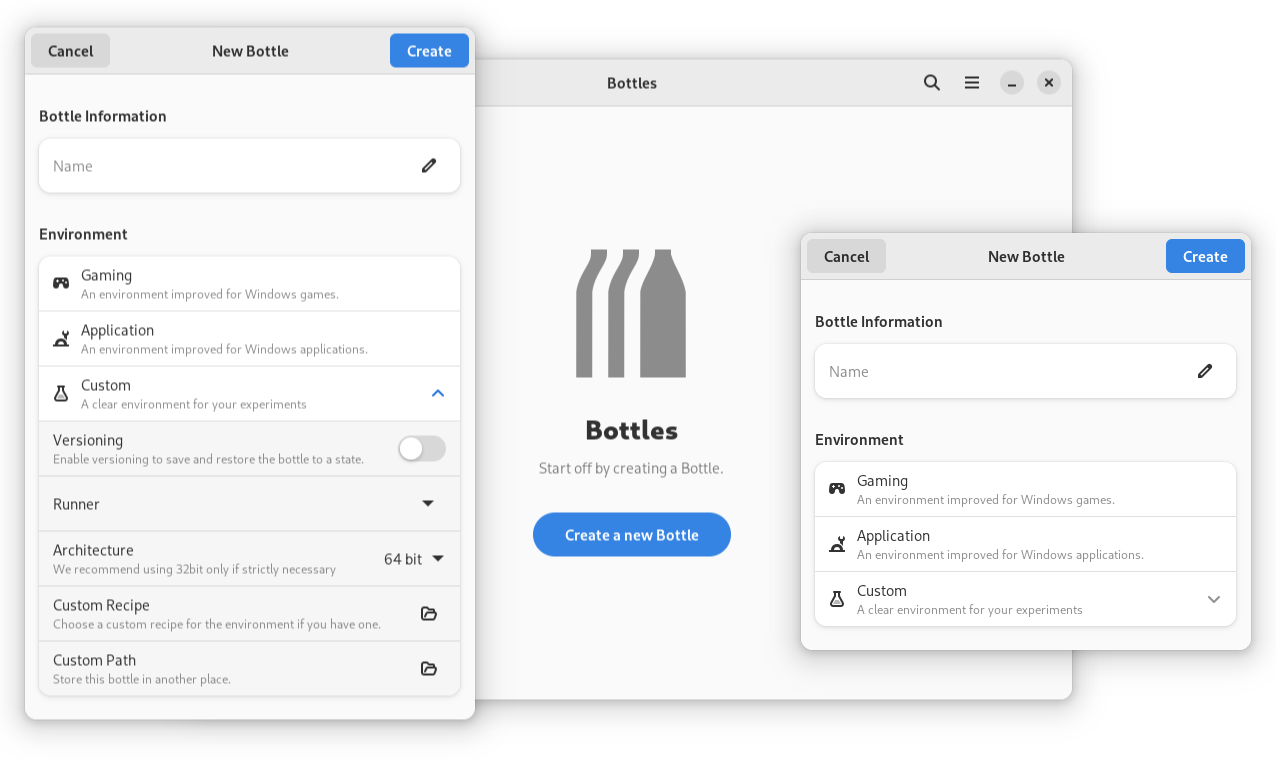Expand the Custom environment in right dialog

pos(1213,599)
